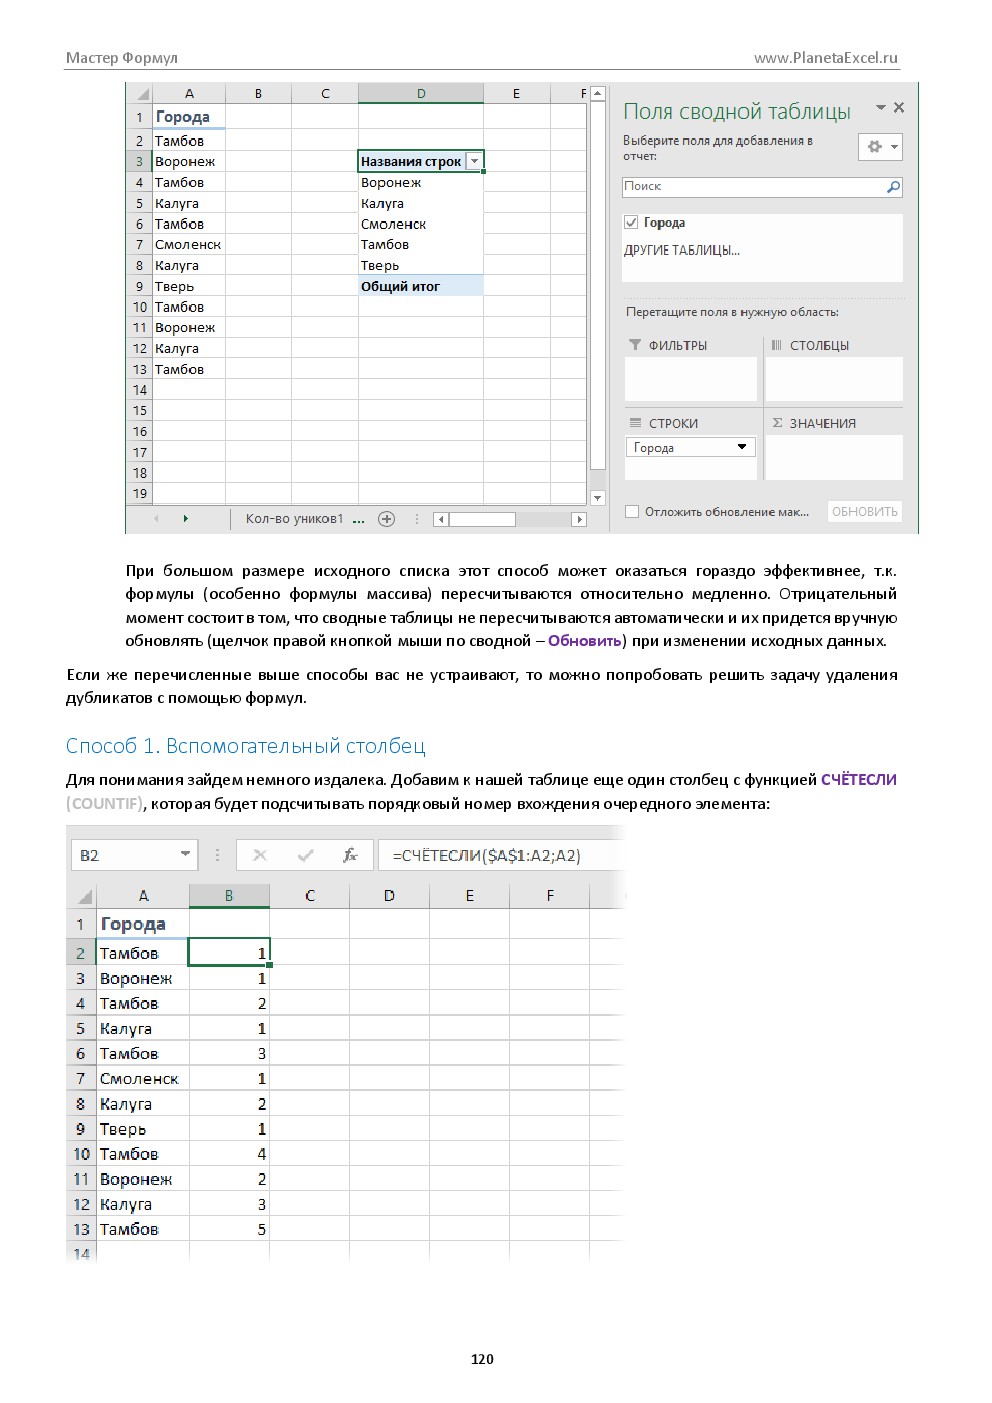Click the СЧЁТЕСЛИ function name in text
The width and height of the screenshot is (992, 1403).
click(858, 780)
